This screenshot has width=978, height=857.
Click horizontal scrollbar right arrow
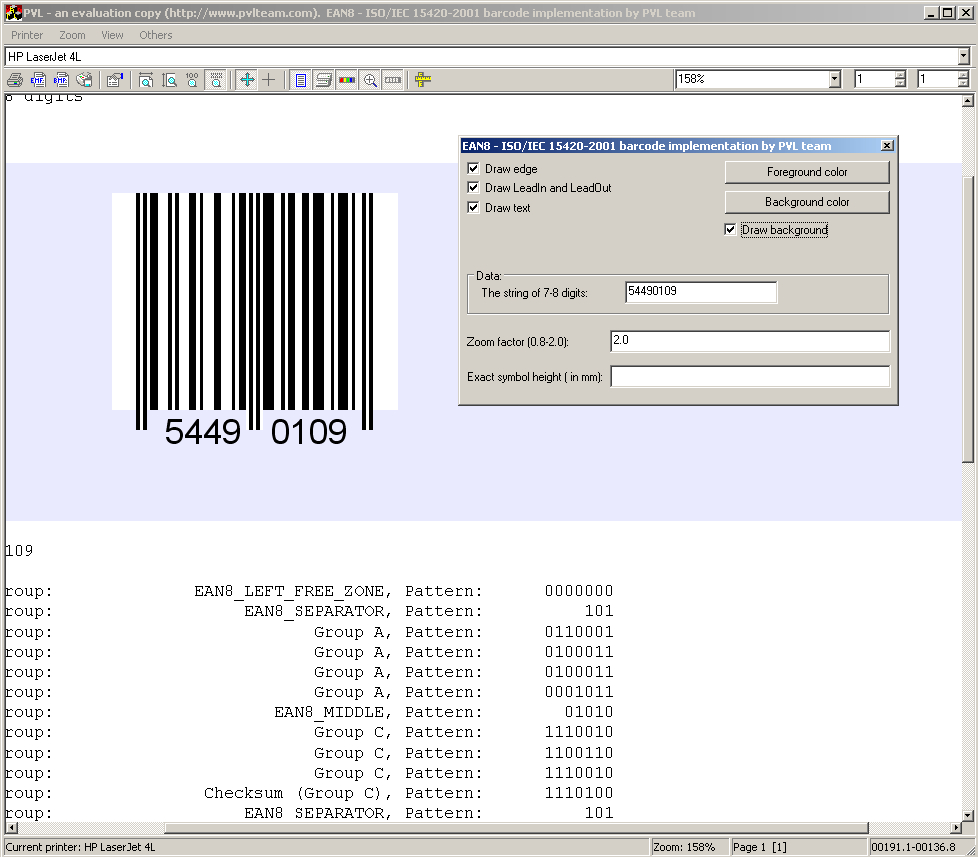(956, 828)
